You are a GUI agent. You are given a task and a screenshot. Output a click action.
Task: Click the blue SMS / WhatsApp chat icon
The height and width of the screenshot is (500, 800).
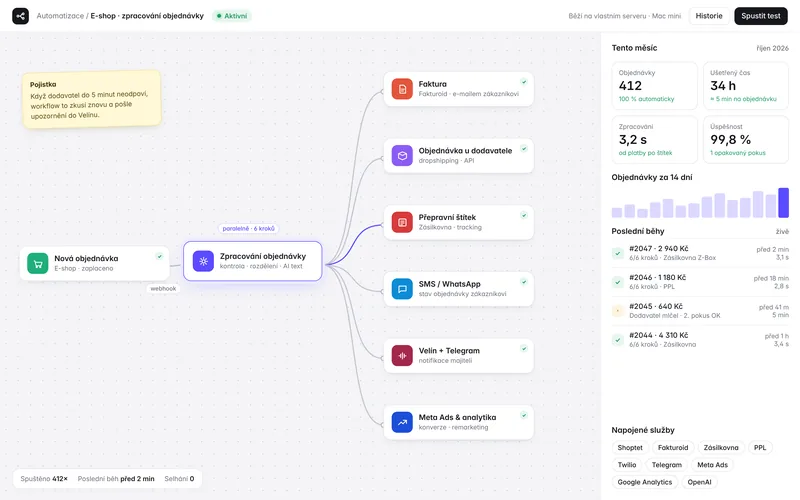tap(402, 289)
